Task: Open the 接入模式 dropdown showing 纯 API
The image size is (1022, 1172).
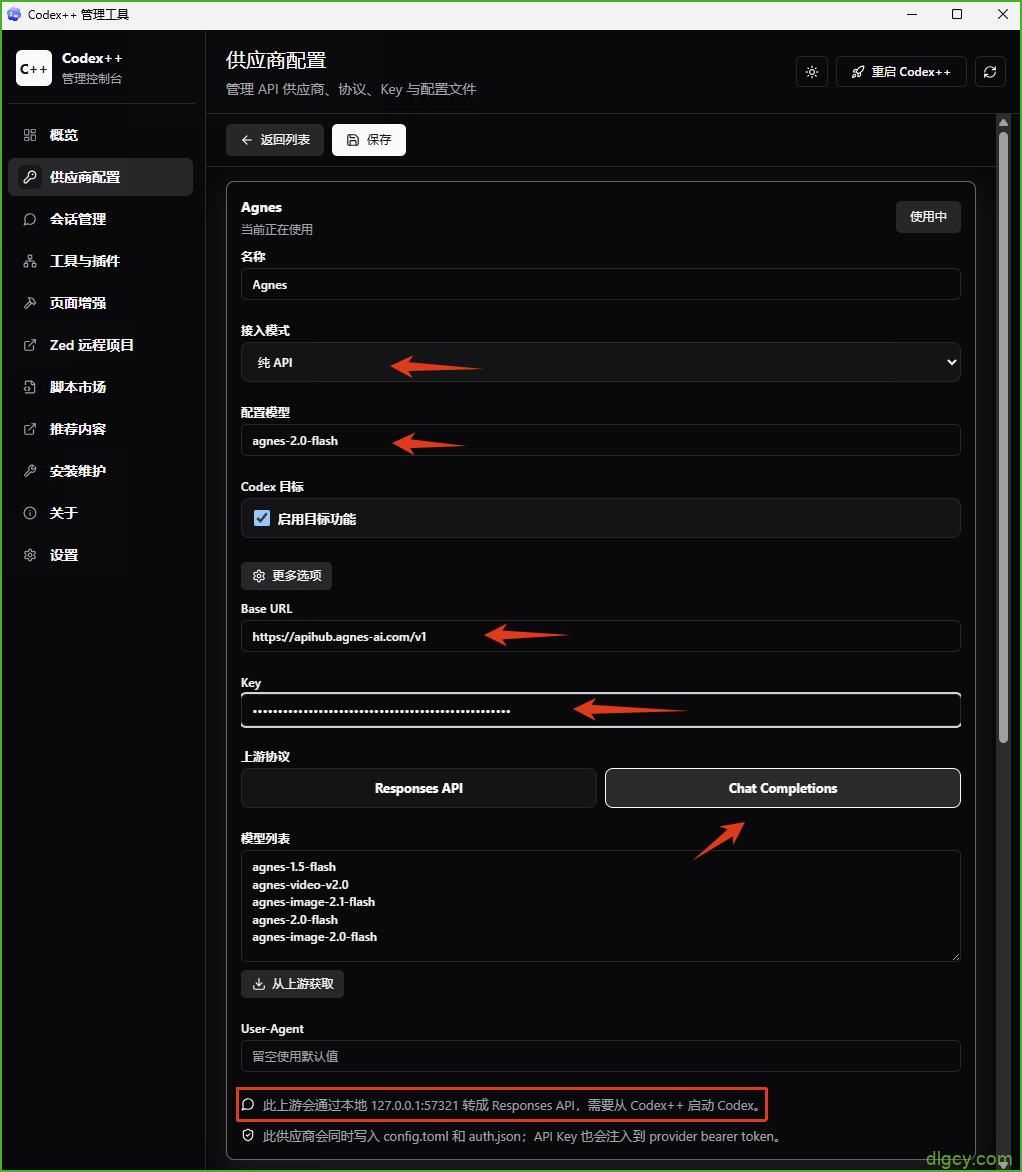Action: (x=600, y=363)
